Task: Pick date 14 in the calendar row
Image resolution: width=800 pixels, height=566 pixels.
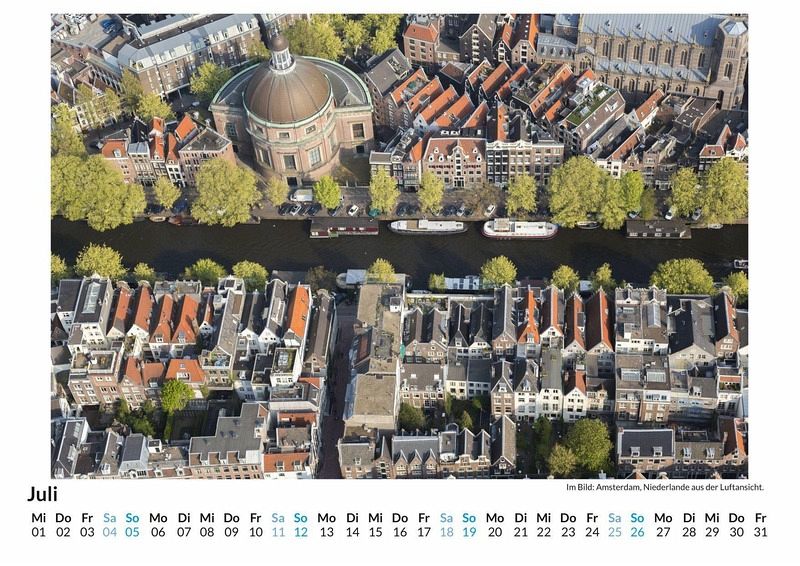Action: click(352, 532)
